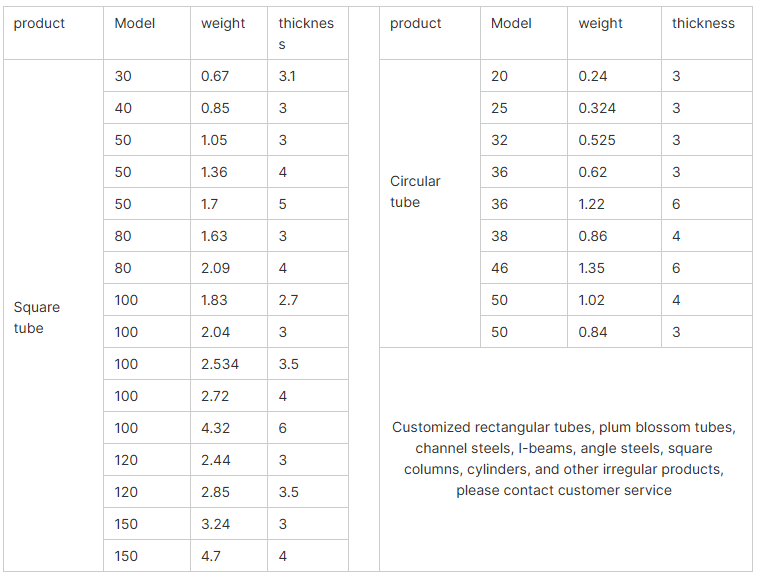Image resolution: width=758 pixels, height=579 pixels.
Task: Click the thickness value 2.7
Action: tap(288, 300)
